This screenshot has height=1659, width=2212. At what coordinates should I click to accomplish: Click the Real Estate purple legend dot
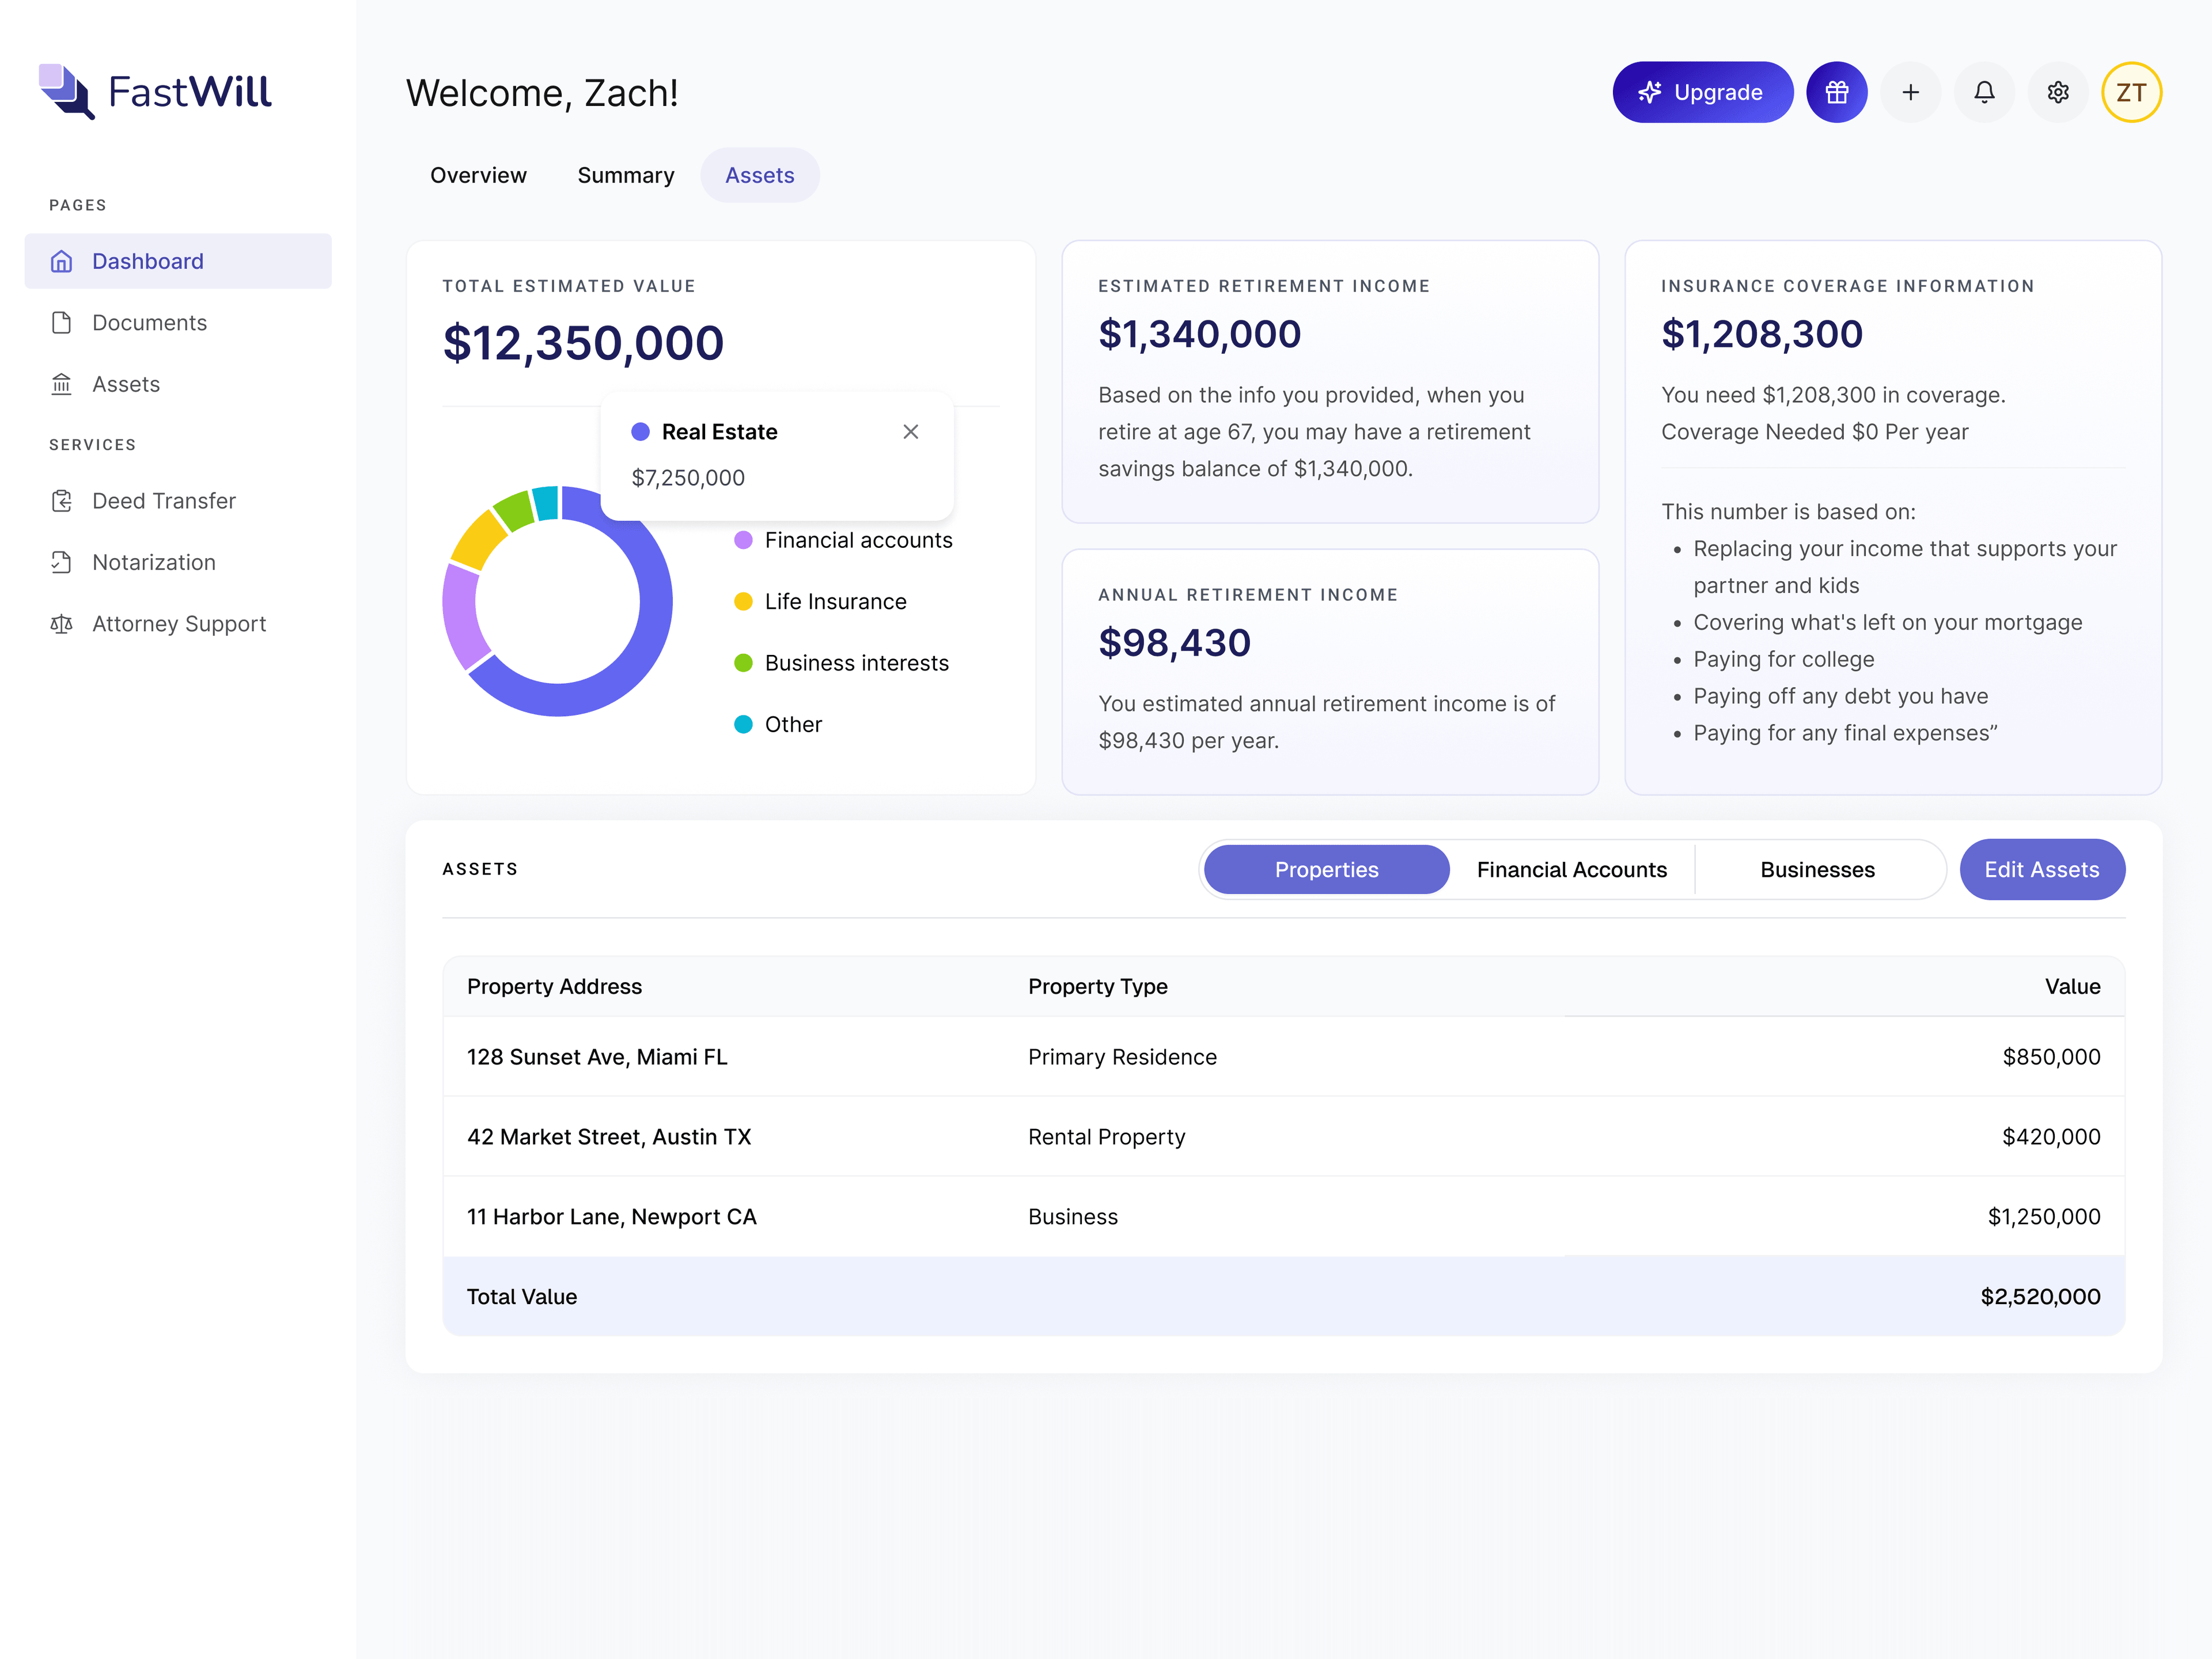[x=641, y=432]
